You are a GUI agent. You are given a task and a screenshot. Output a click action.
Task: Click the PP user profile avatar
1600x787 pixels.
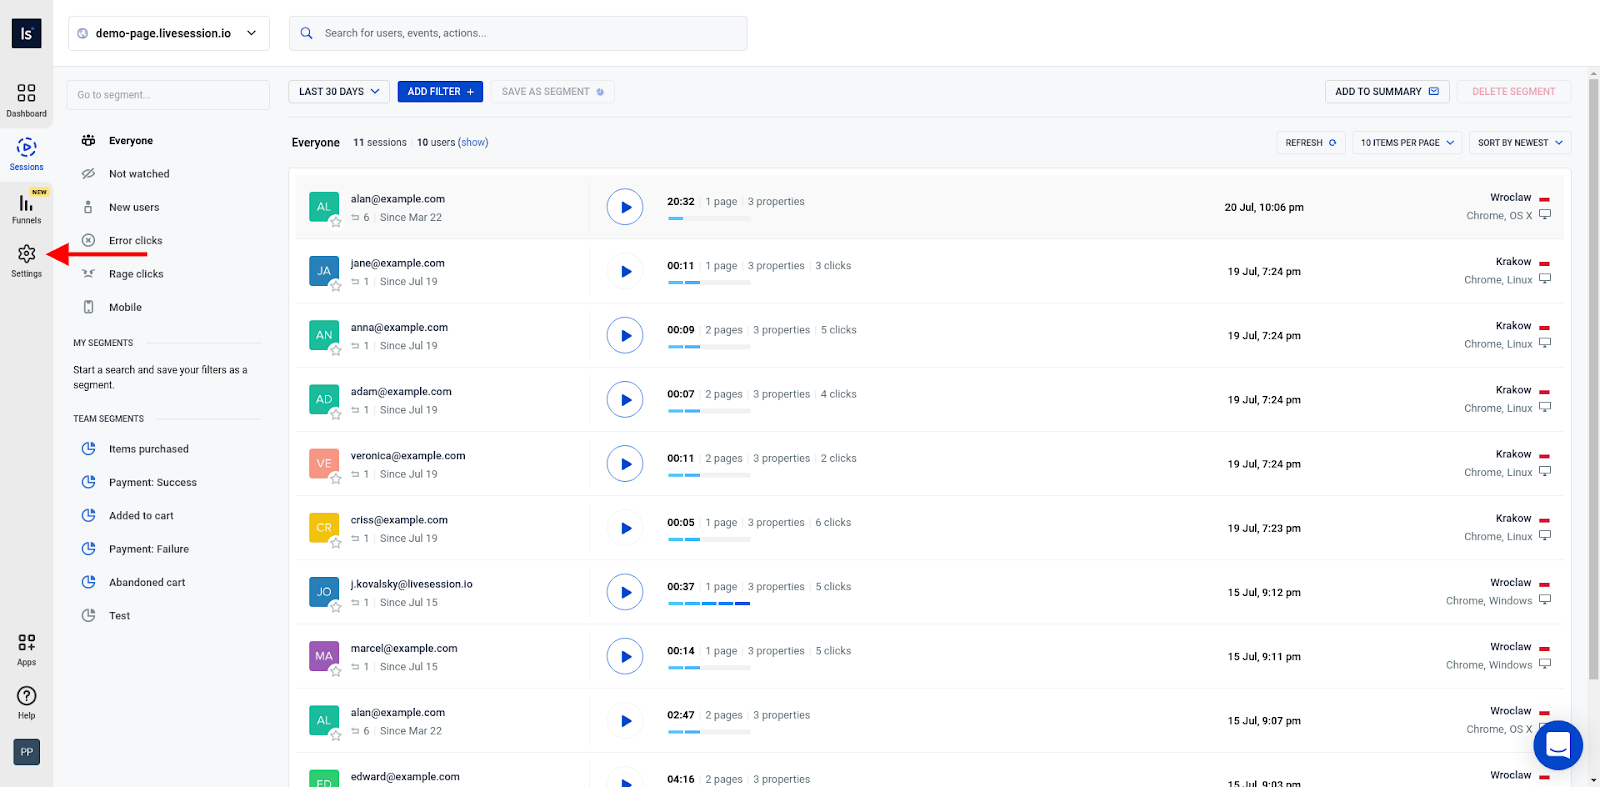pos(27,752)
